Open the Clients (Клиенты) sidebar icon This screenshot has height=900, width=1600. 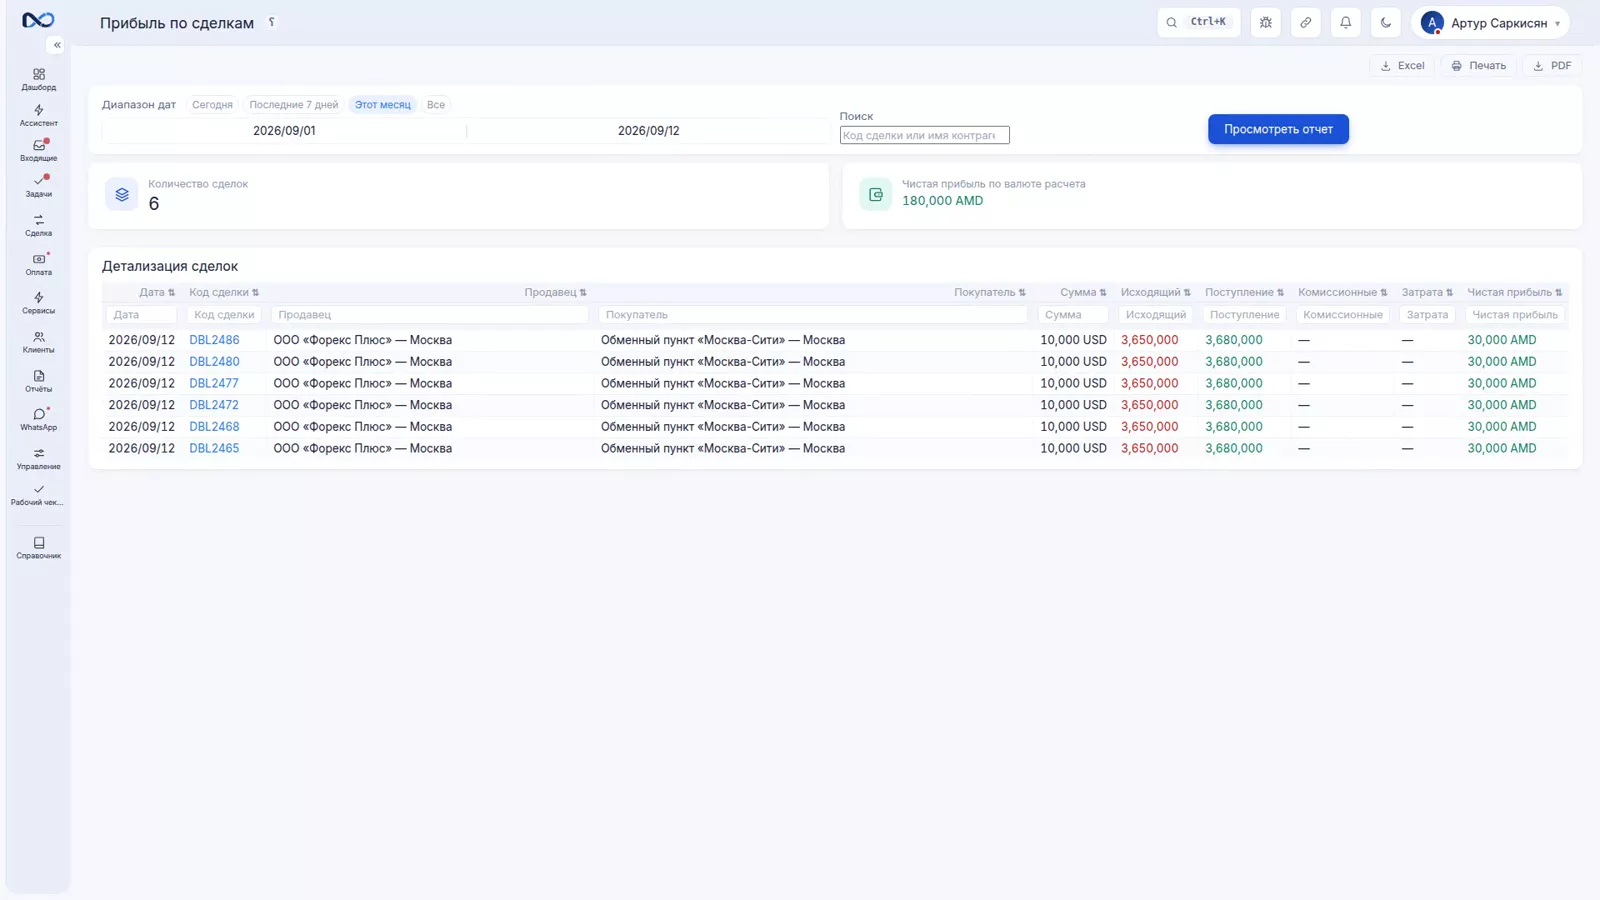pos(39,342)
